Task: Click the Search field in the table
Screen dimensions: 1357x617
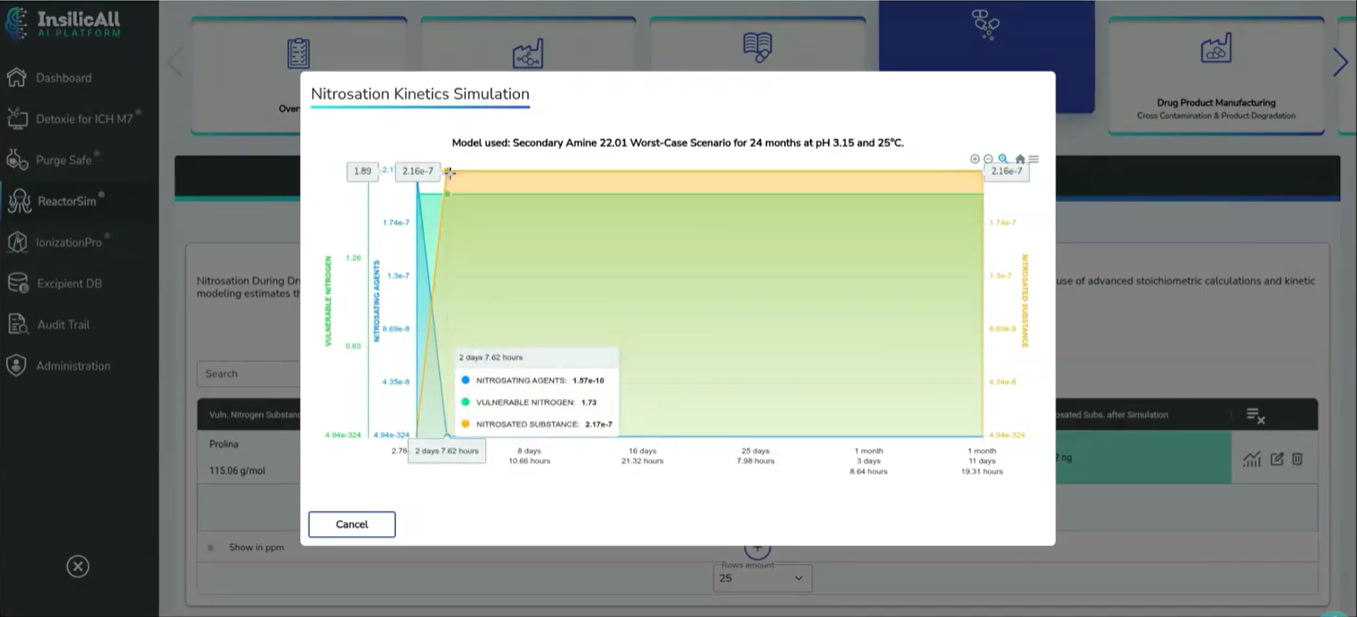Action: click(x=248, y=374)
